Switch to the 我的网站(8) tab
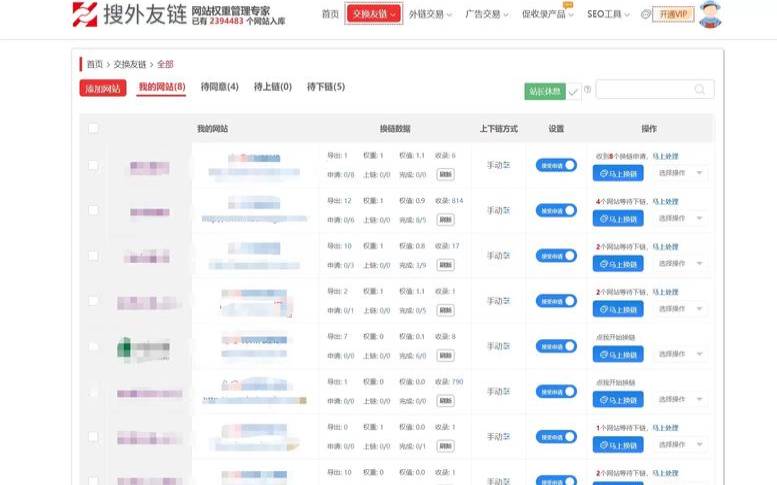 tap(162, 87)
